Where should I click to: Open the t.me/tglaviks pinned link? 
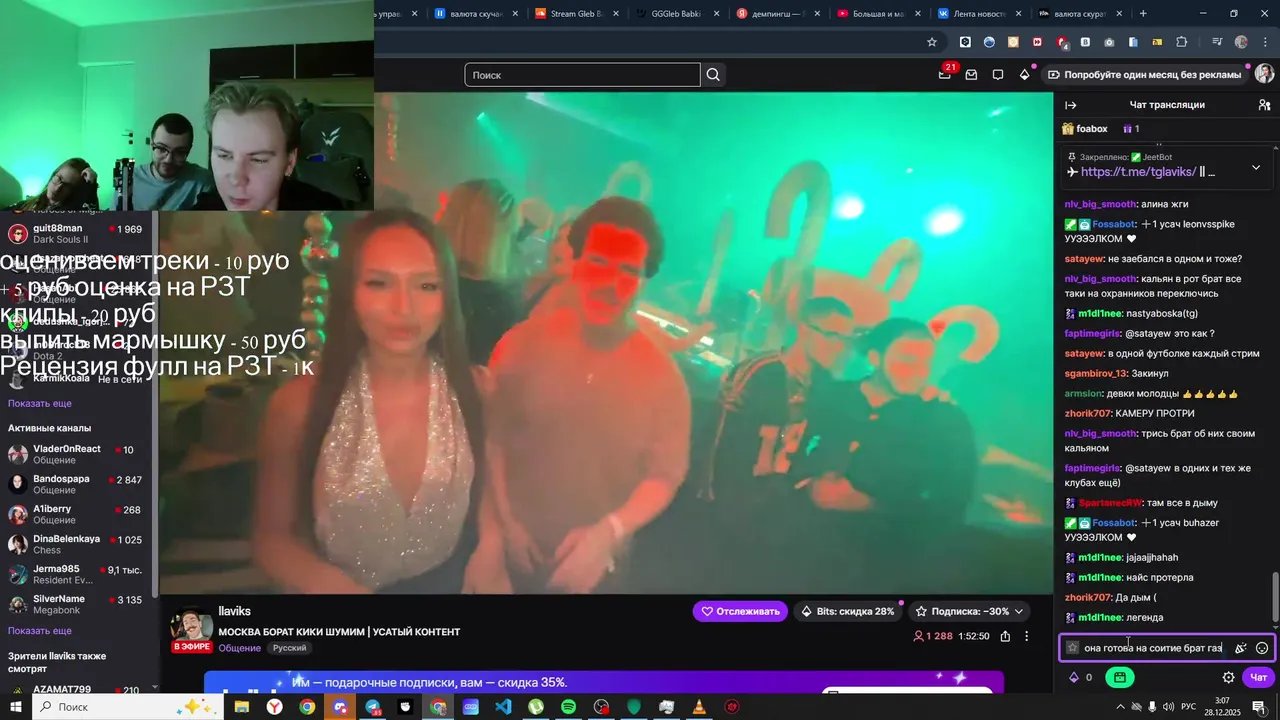[x=1139, y=172]
